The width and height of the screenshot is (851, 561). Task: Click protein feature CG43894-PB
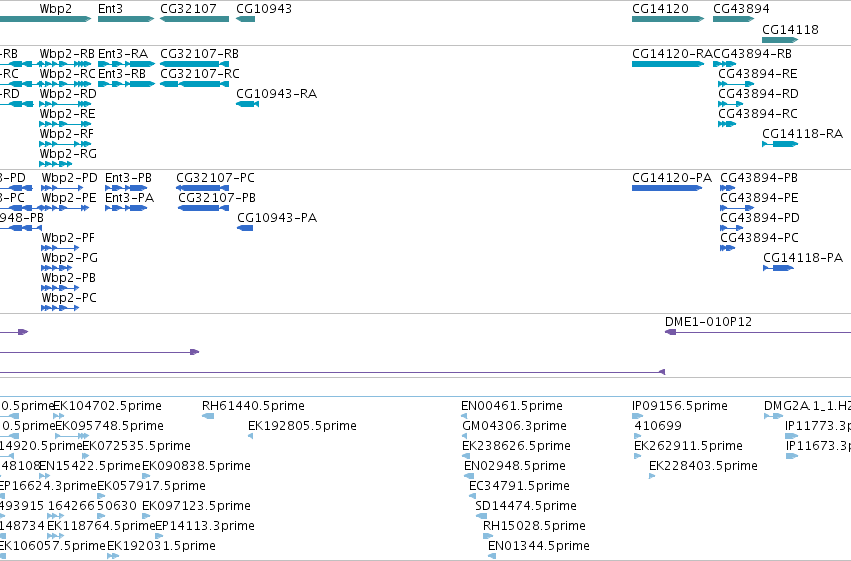click(728, 188)
